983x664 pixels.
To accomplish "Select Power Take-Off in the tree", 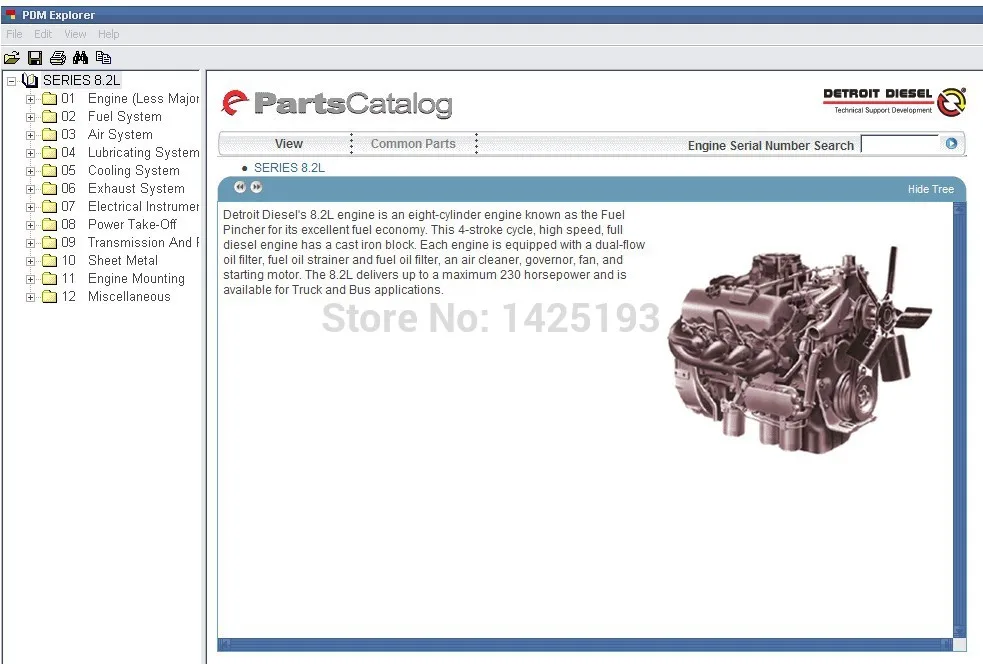I will (132, 224).
